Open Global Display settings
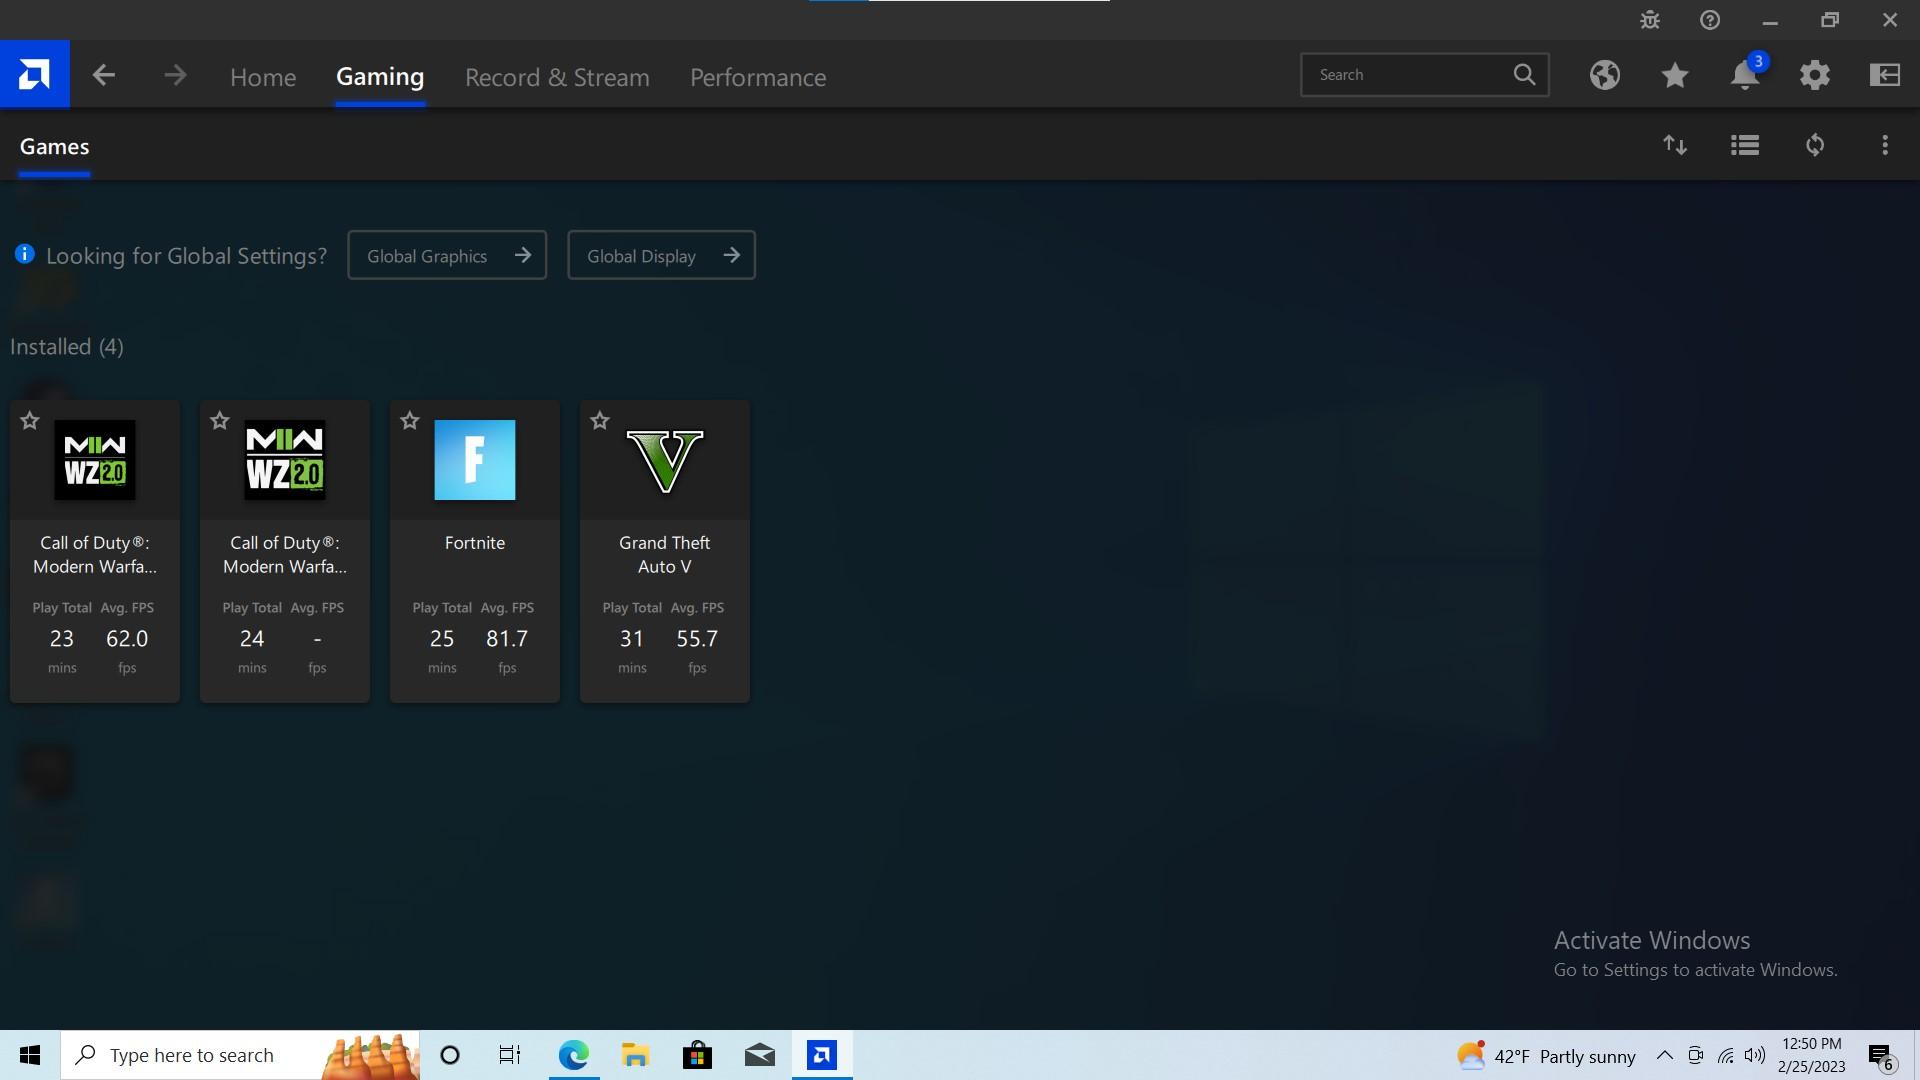 click(661, 255)
